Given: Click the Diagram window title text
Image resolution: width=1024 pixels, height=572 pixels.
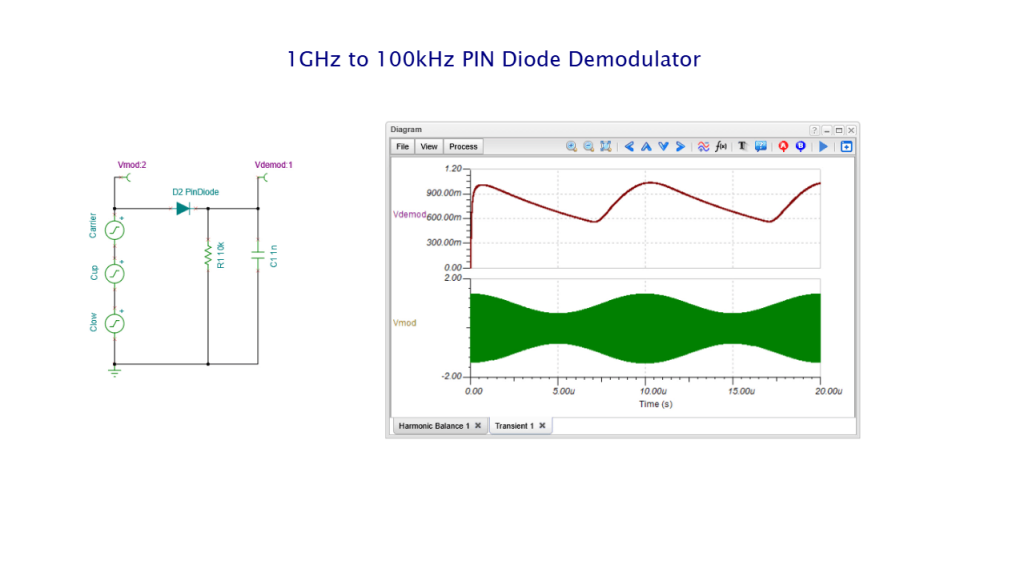Looking at the screenshot, I should coord(406,129).
